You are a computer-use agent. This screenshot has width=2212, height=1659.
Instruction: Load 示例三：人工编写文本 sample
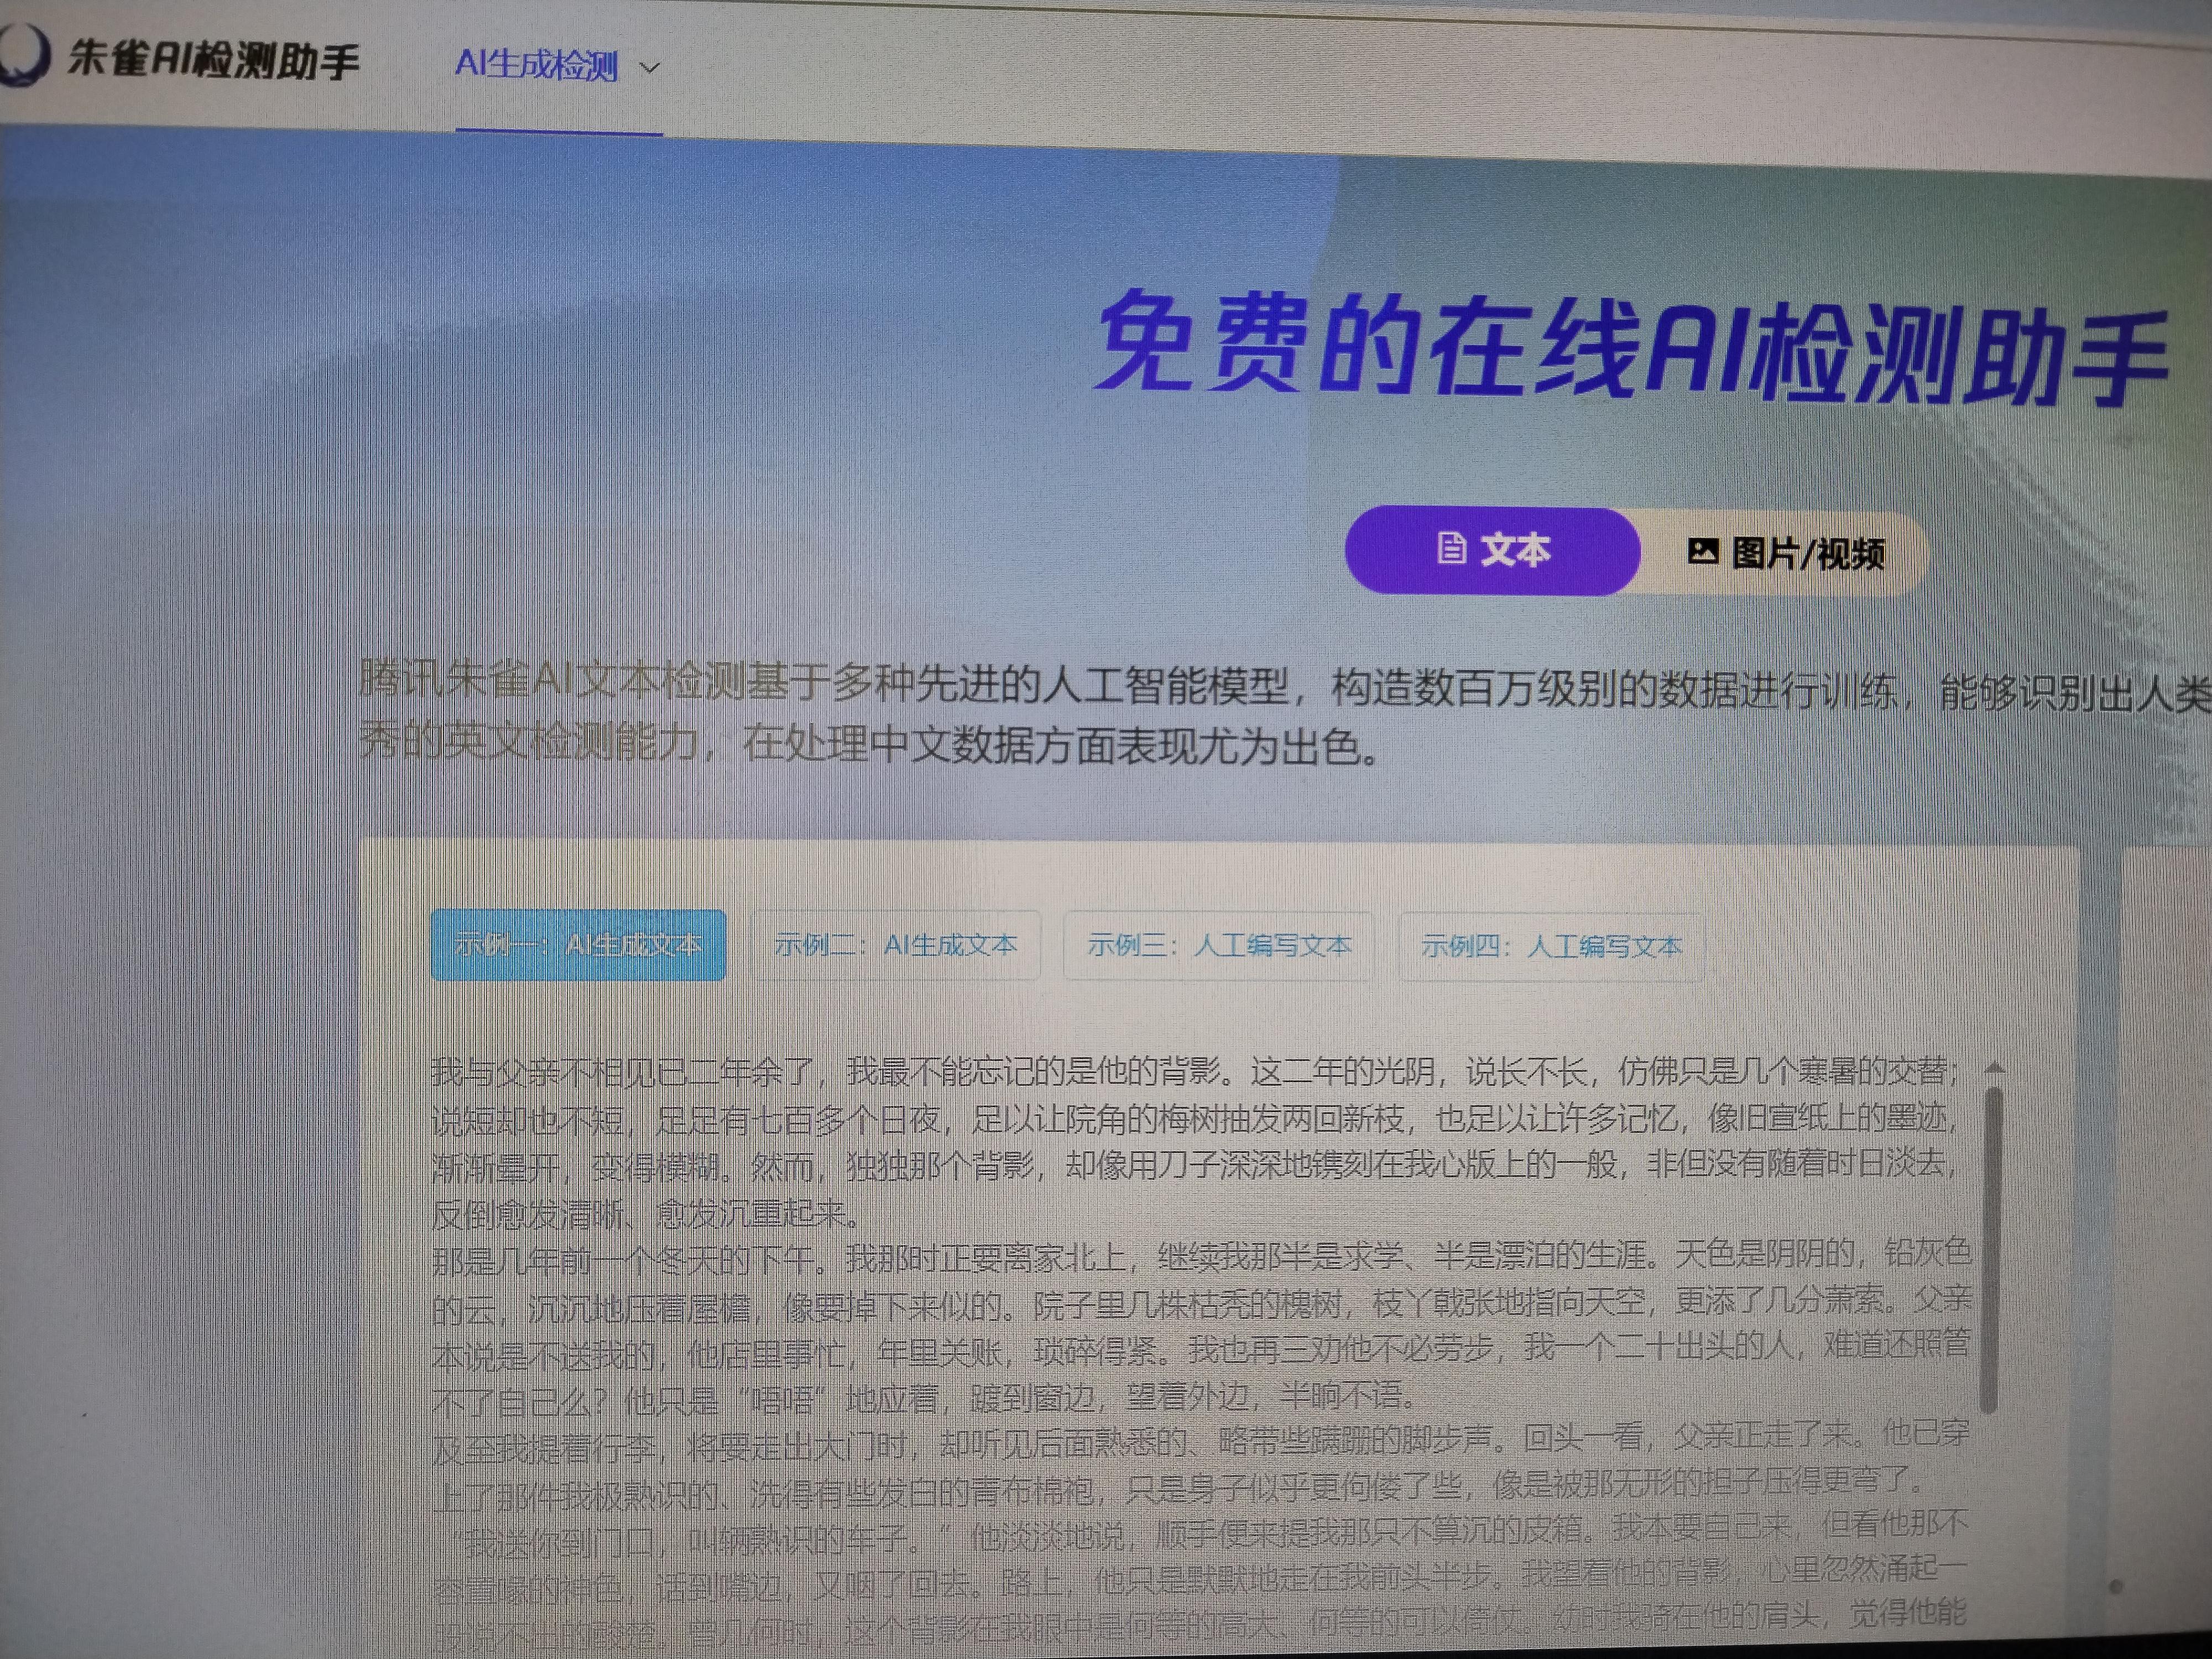pos(1218,946)
